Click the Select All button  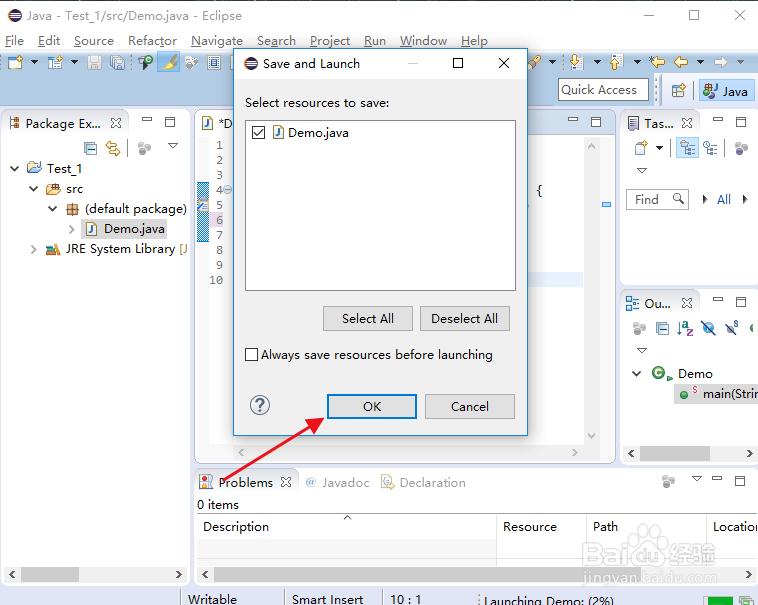[x=368, y=318]
